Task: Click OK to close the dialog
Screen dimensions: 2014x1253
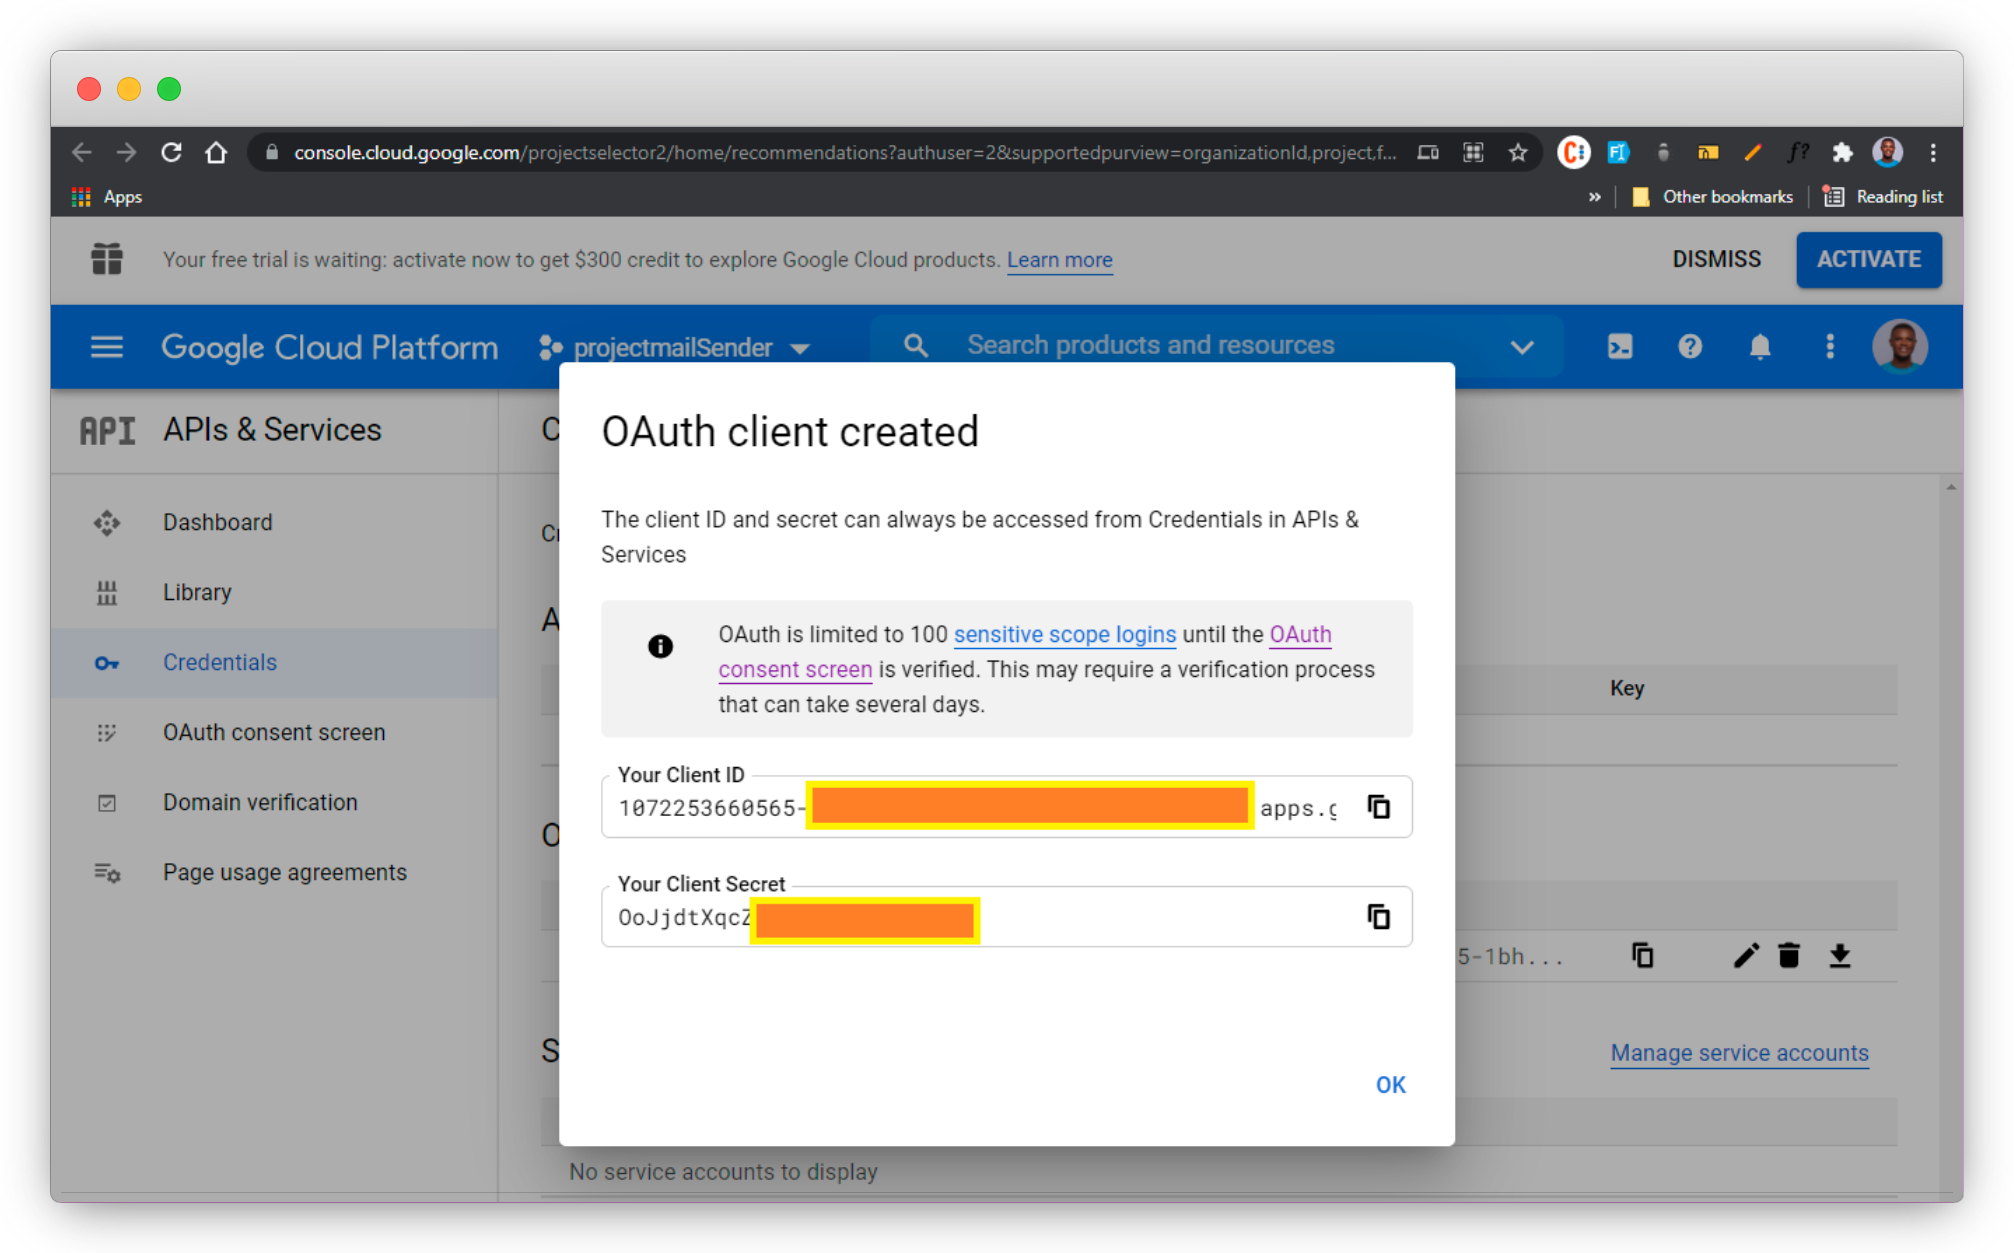Action: pyautogui.click(x=1390, y=1085)
